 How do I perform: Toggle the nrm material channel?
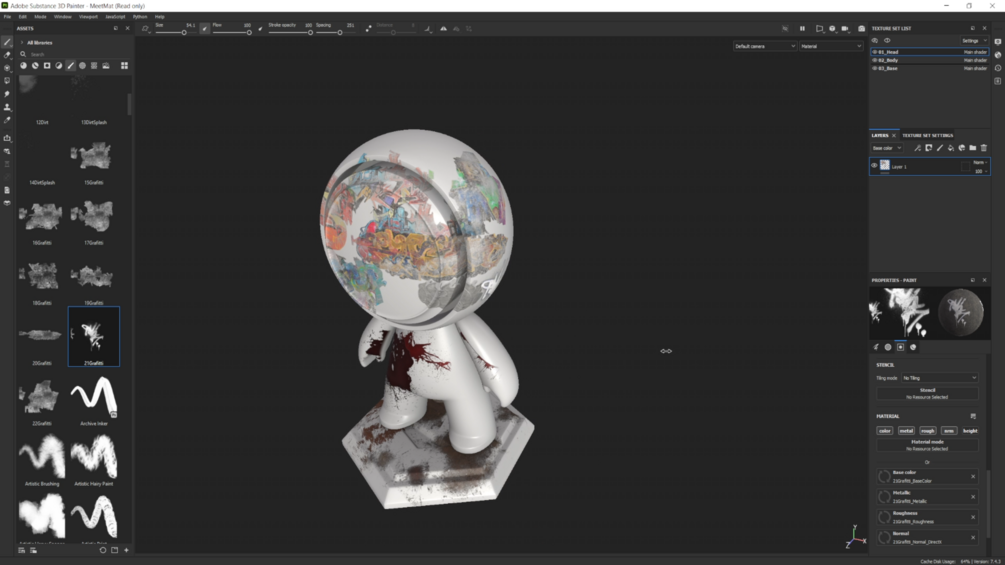point(949,431)
